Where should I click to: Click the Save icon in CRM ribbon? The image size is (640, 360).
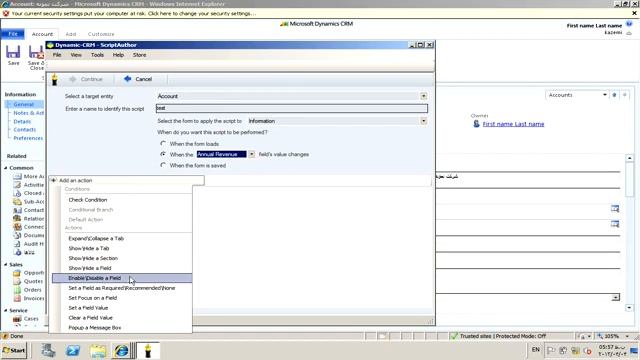tap(13, 52)
